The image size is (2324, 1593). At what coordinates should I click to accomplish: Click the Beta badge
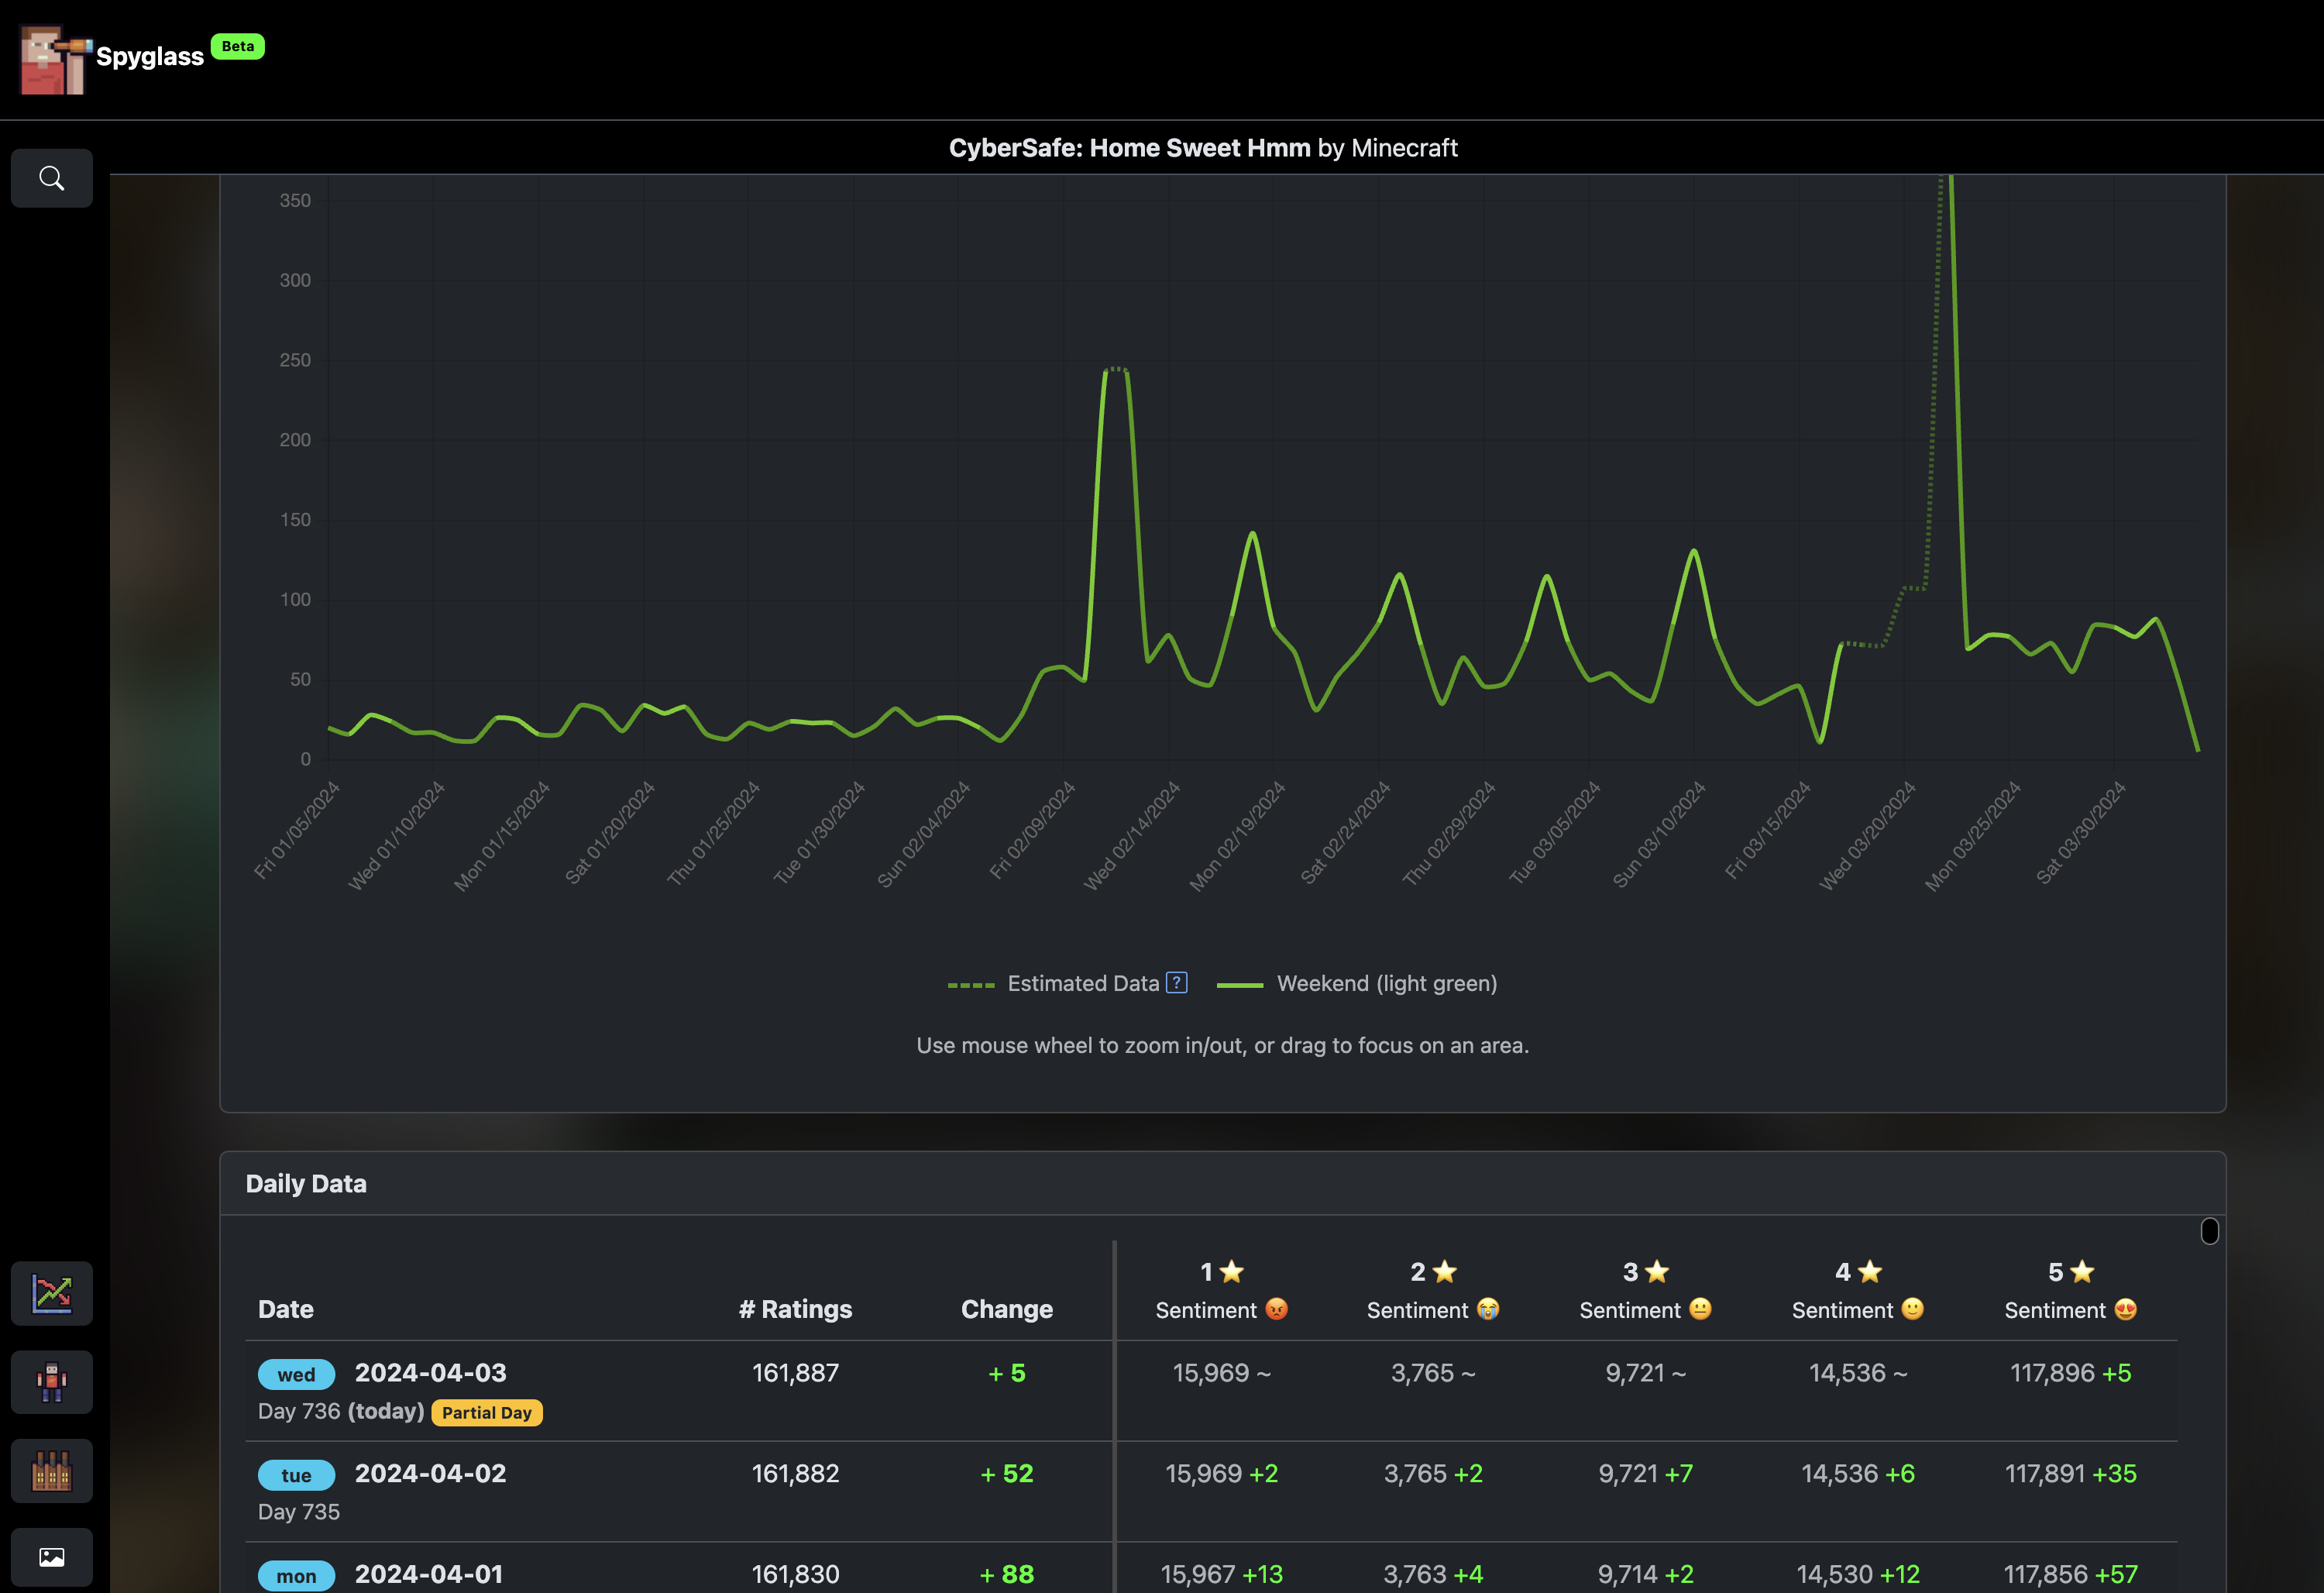[238, 46]
